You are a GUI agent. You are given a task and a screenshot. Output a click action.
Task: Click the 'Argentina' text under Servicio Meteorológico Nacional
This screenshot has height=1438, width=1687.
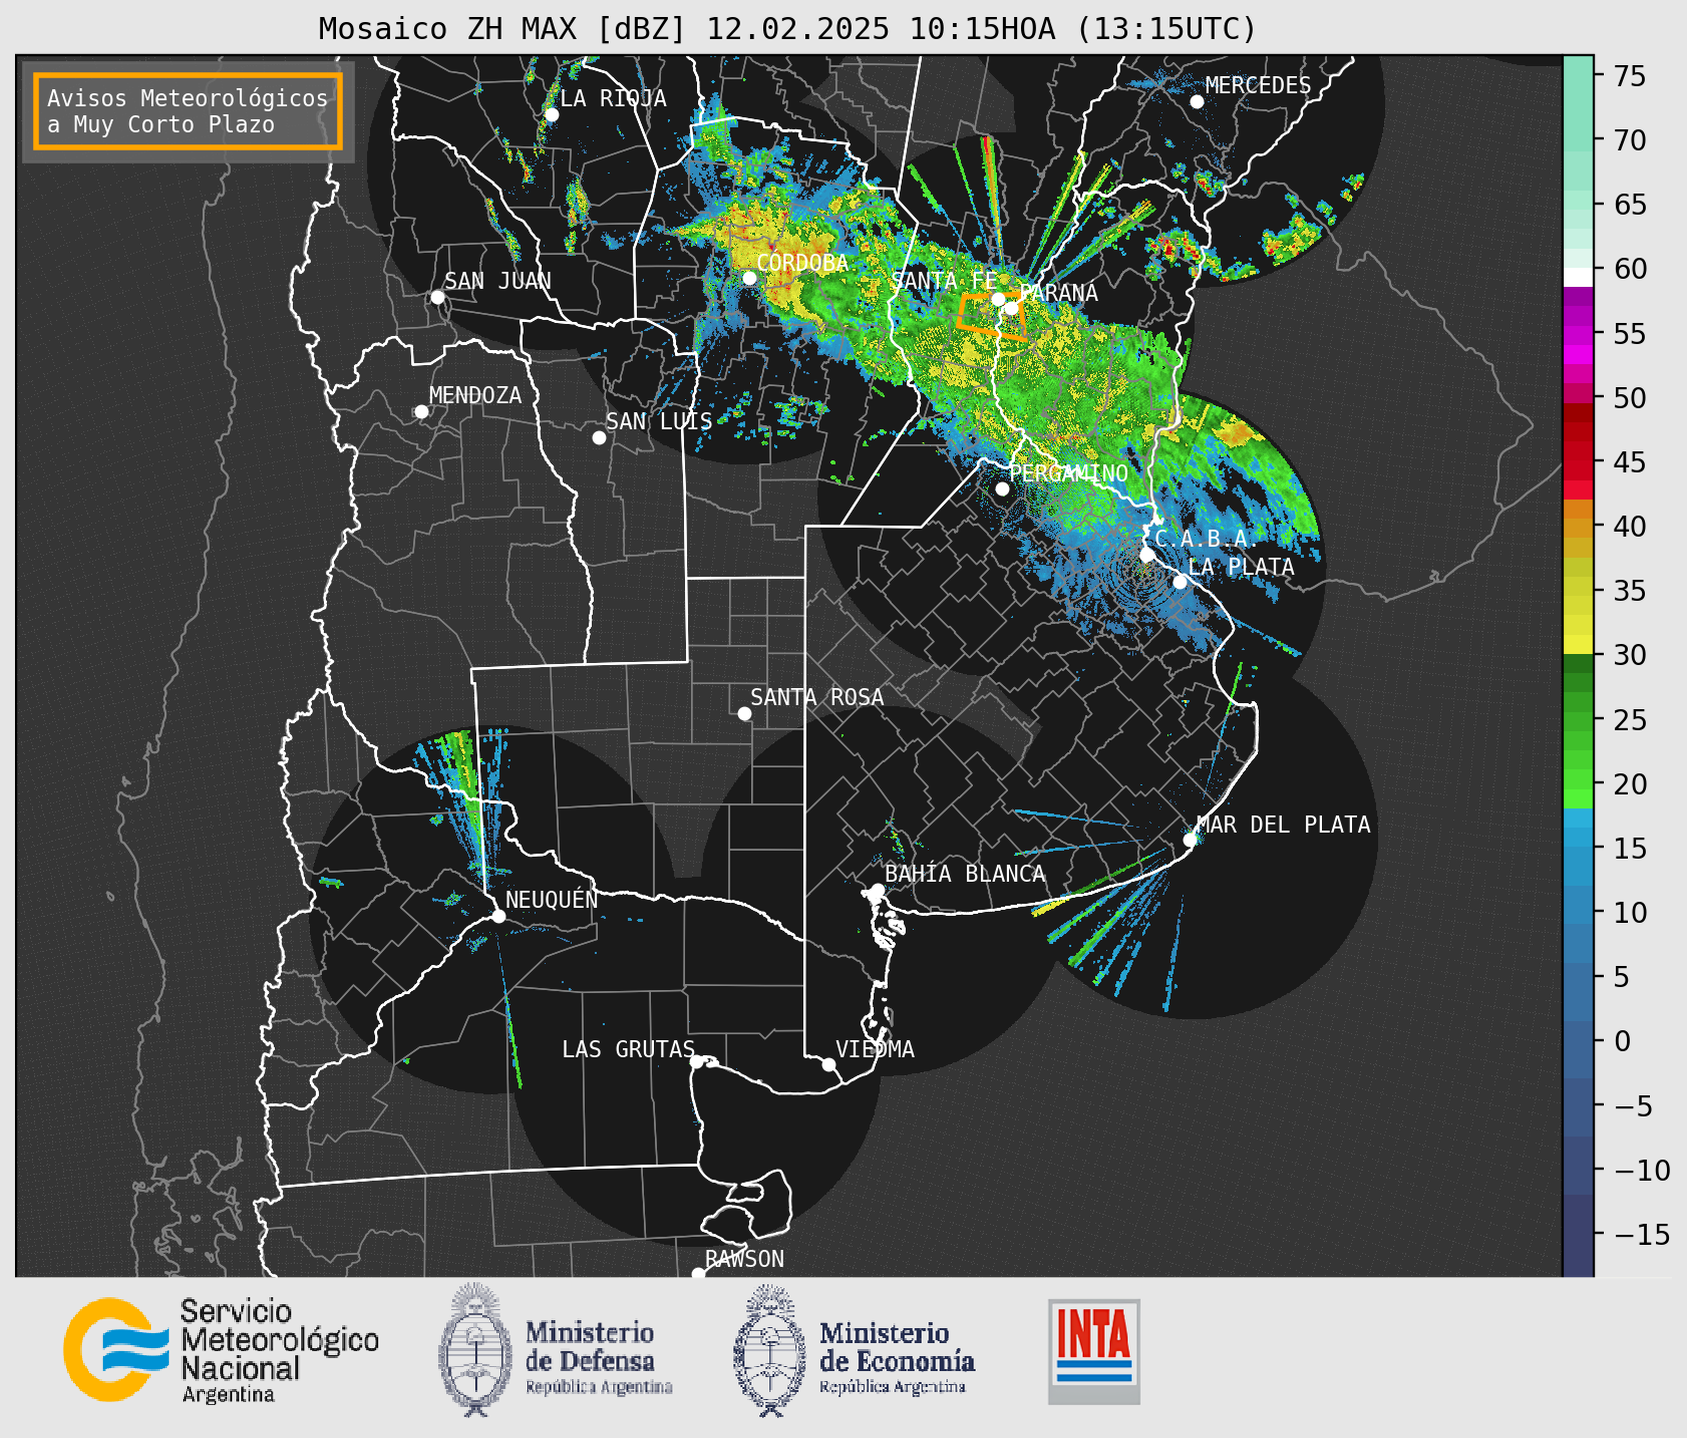228,1395
